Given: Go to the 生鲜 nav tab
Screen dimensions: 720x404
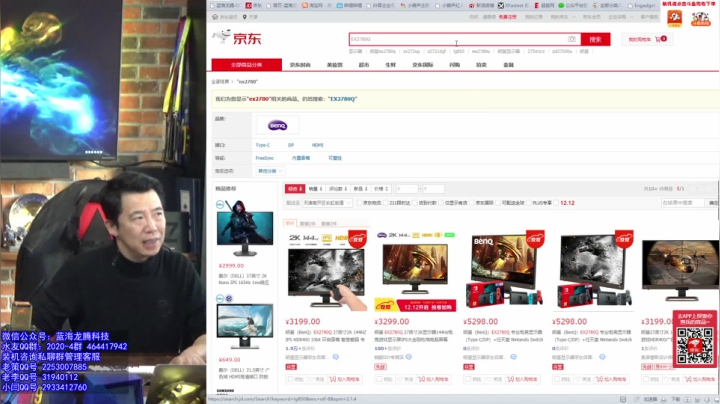Looking at the screenshot, I should coord(390,65).
